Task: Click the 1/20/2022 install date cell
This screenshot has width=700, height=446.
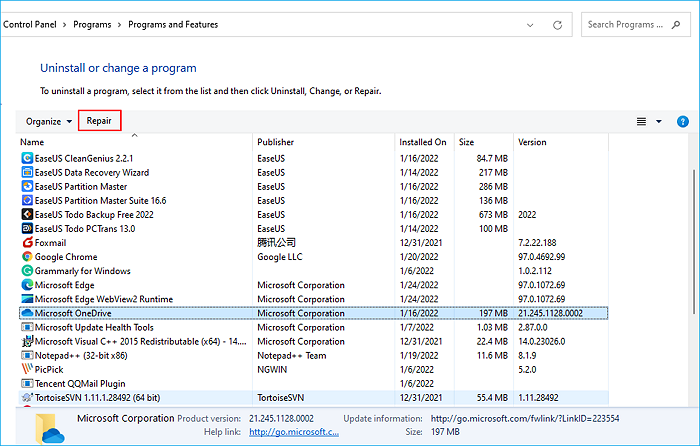Action: coord(419,257)
